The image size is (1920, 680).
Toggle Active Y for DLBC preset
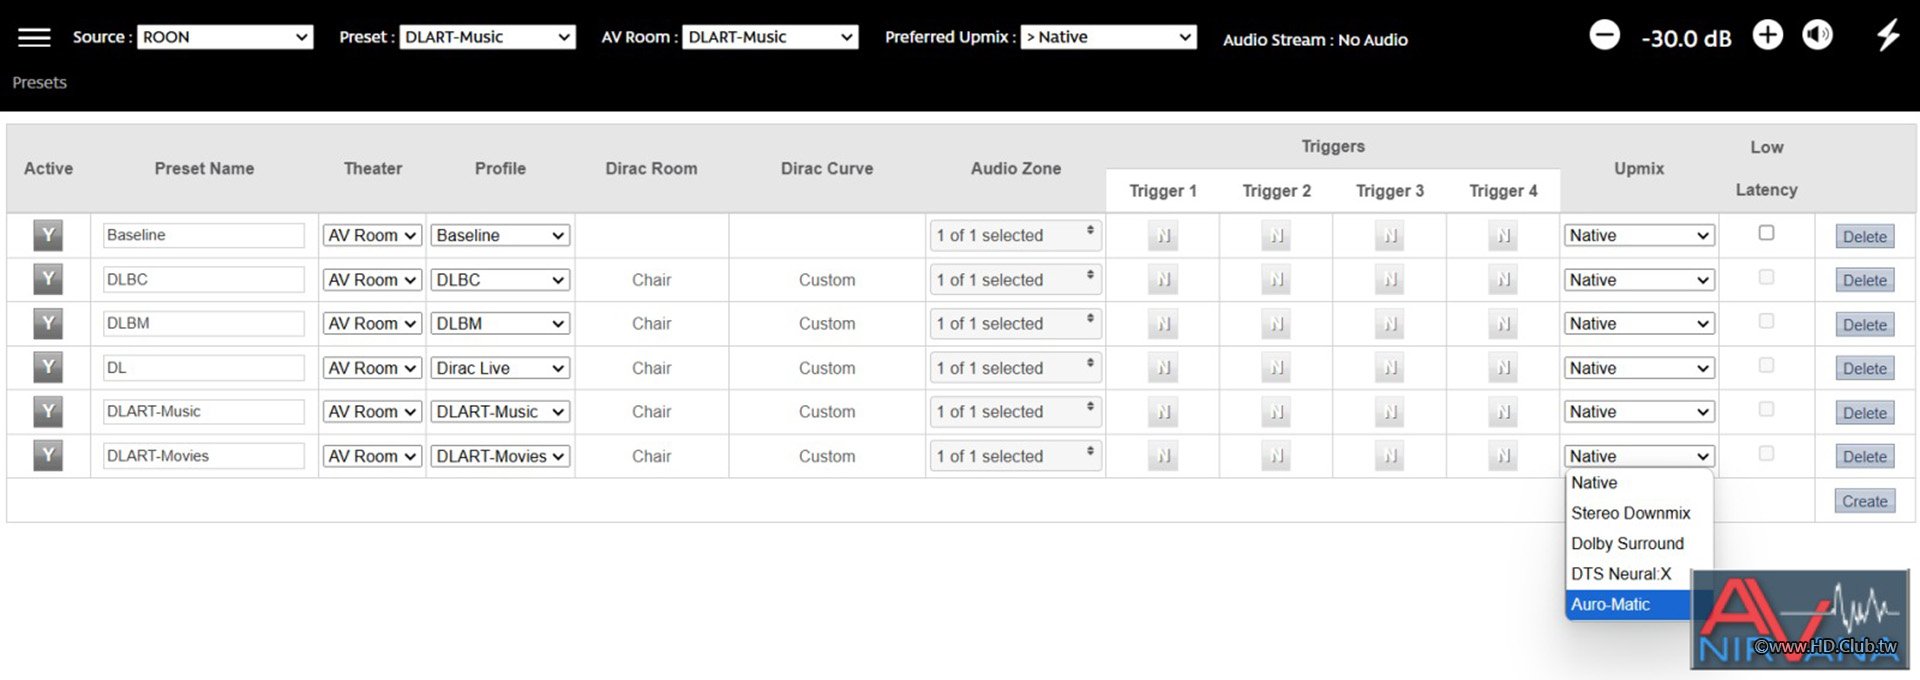[x=48, y=279]
